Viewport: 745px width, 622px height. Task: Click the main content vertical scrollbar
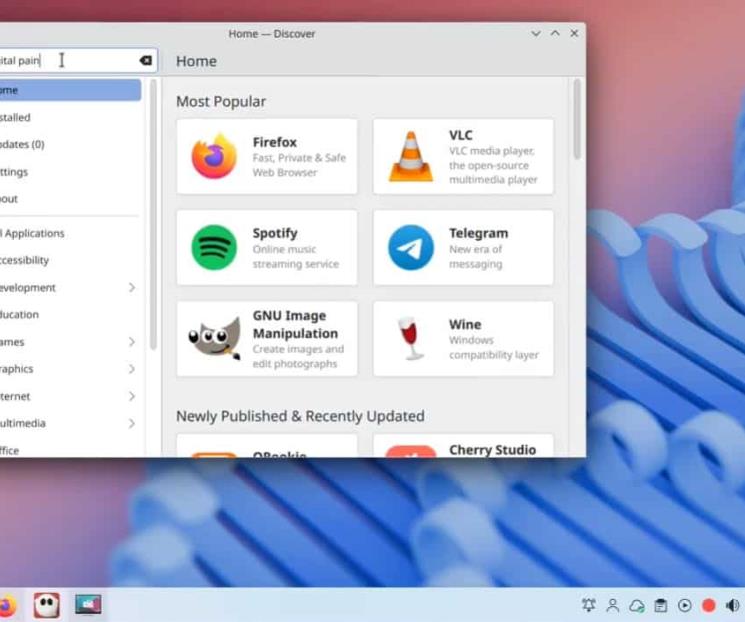[577, 120]
